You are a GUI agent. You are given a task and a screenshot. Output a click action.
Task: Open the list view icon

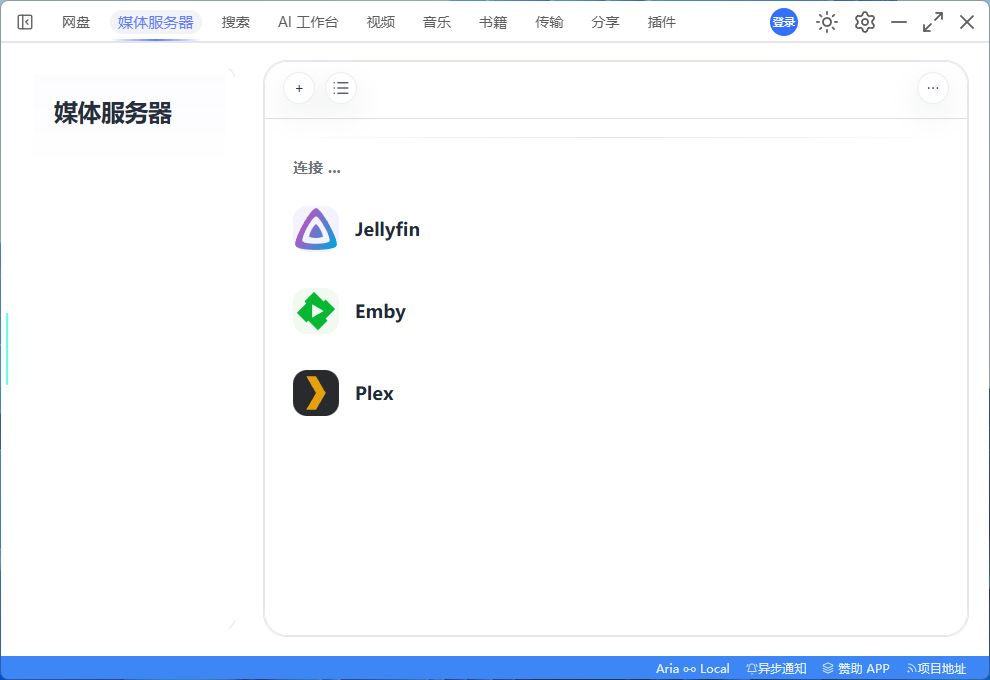point(341,88)
